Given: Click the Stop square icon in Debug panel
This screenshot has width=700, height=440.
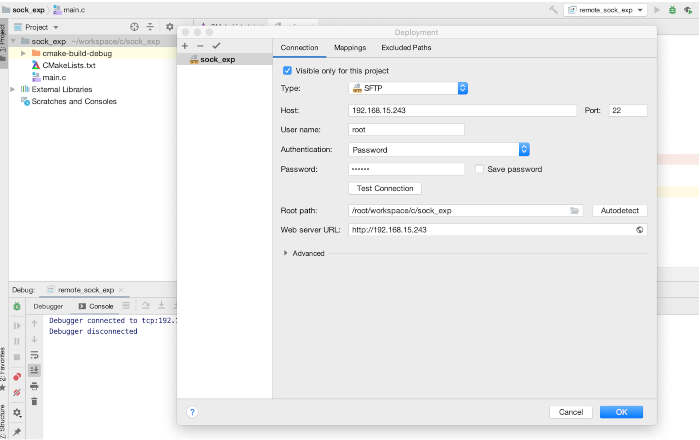Looking at the screenshot, I should (17, 357).
